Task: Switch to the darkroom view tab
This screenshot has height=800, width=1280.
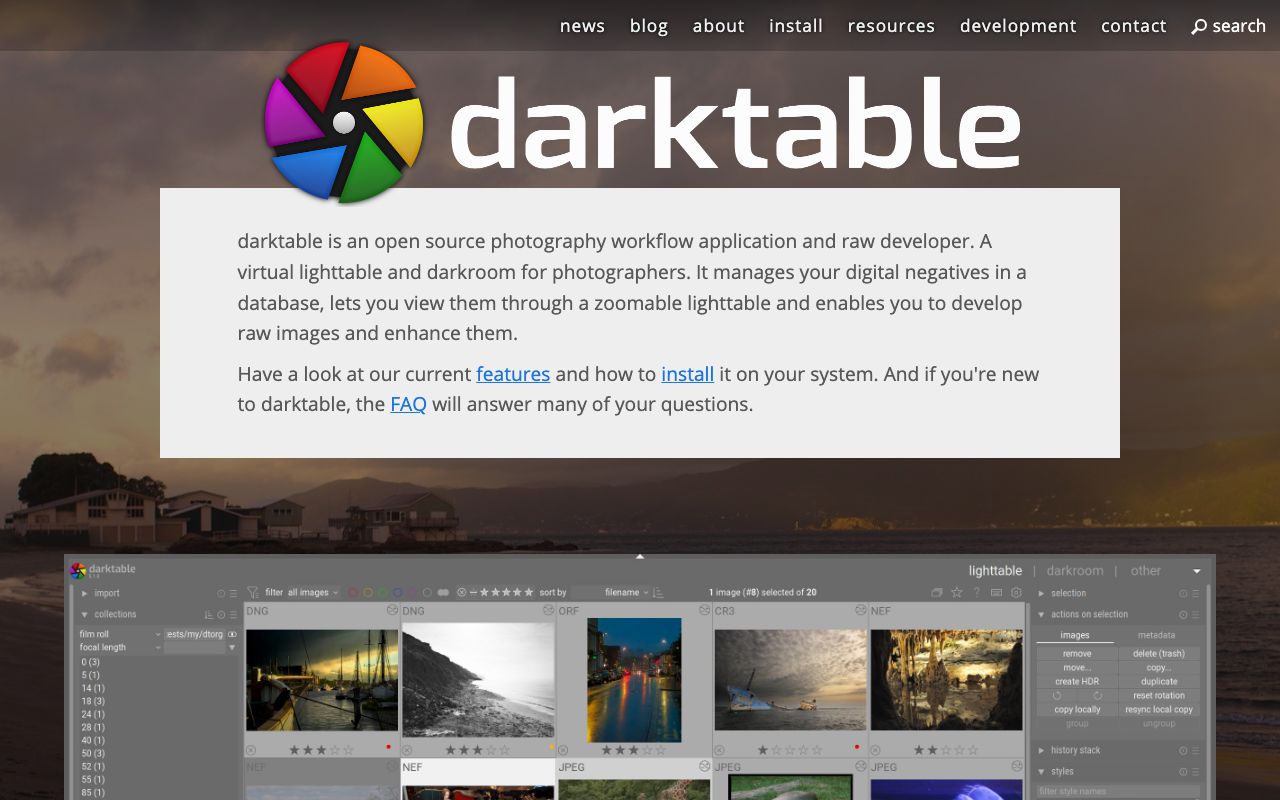Action: [x=1075, y=571]
